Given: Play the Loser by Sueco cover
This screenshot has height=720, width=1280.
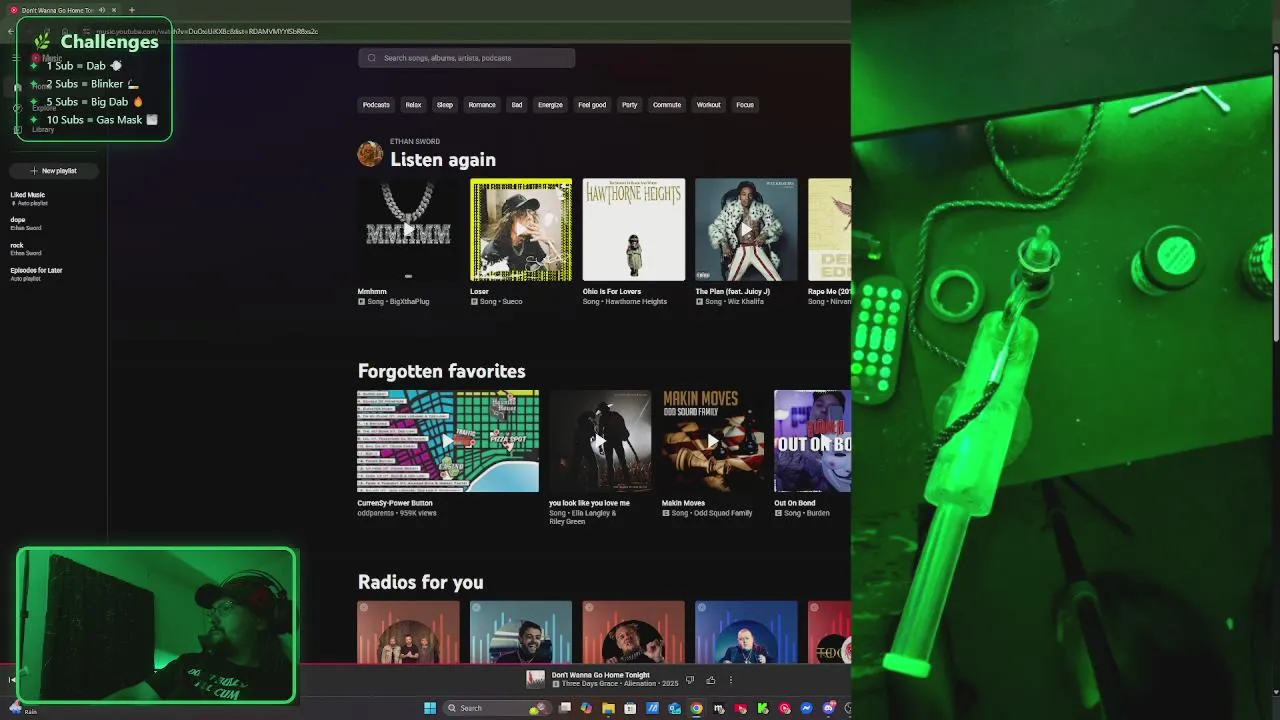Looking at the screenshot, I should click(521, 230).
